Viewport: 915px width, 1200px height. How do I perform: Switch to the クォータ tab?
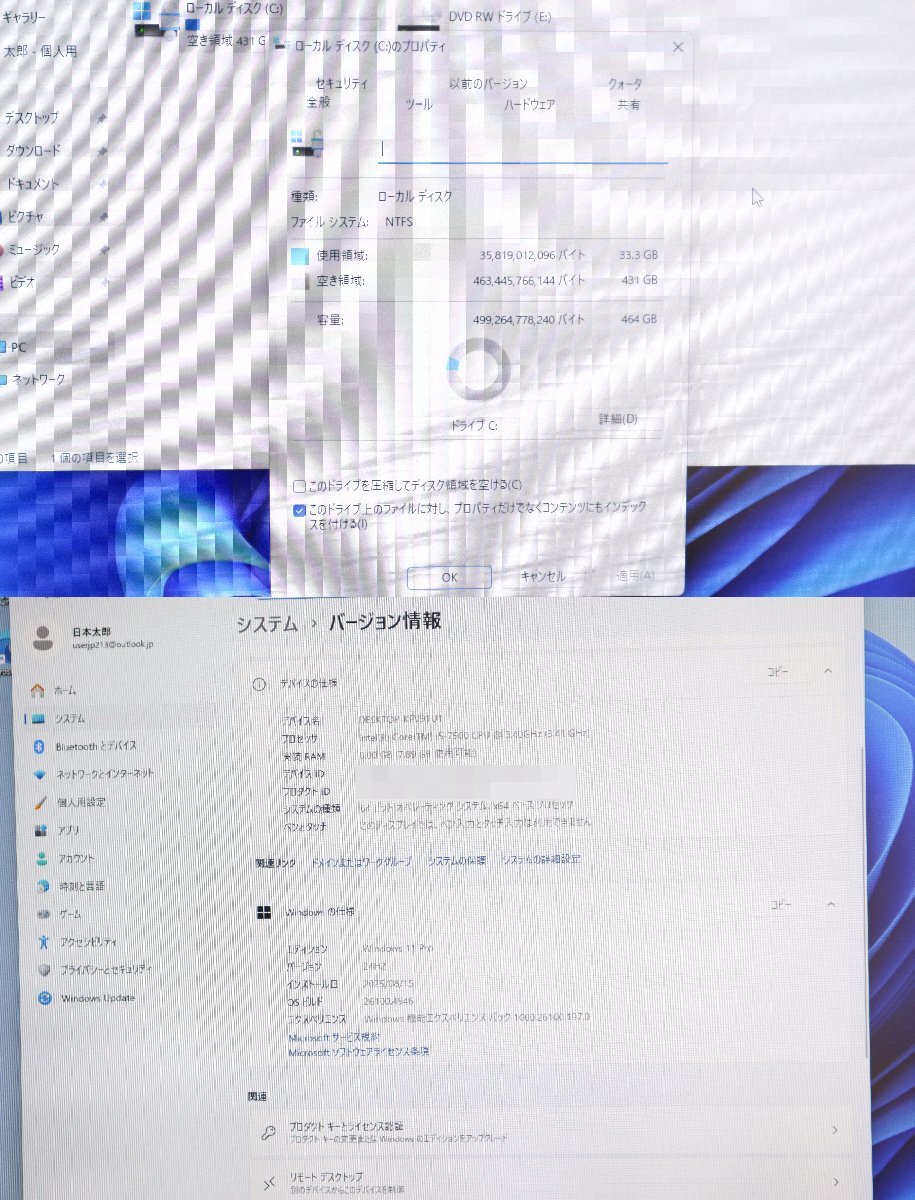tap(625, 84)
